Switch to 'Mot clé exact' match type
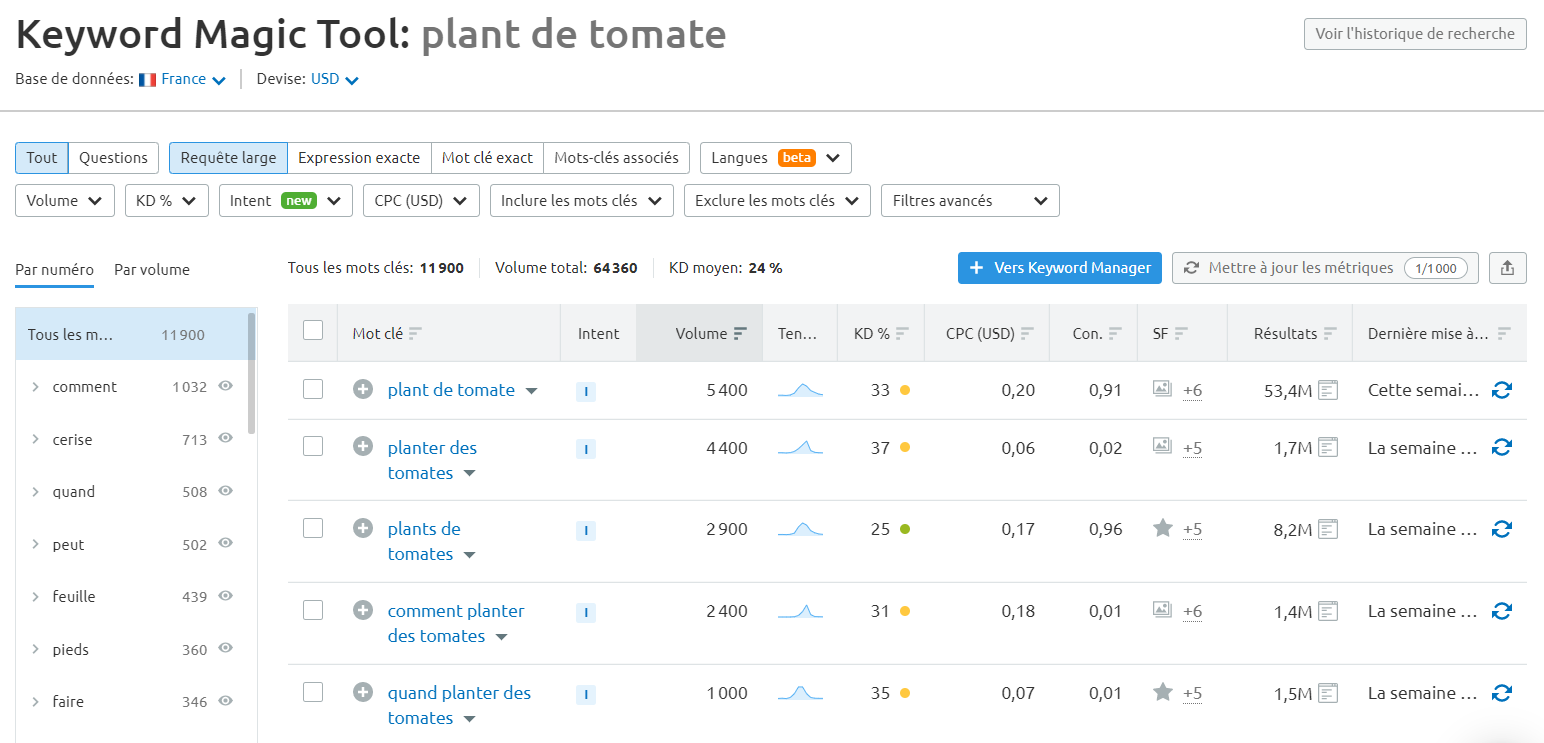 click(x=487, y=158)
